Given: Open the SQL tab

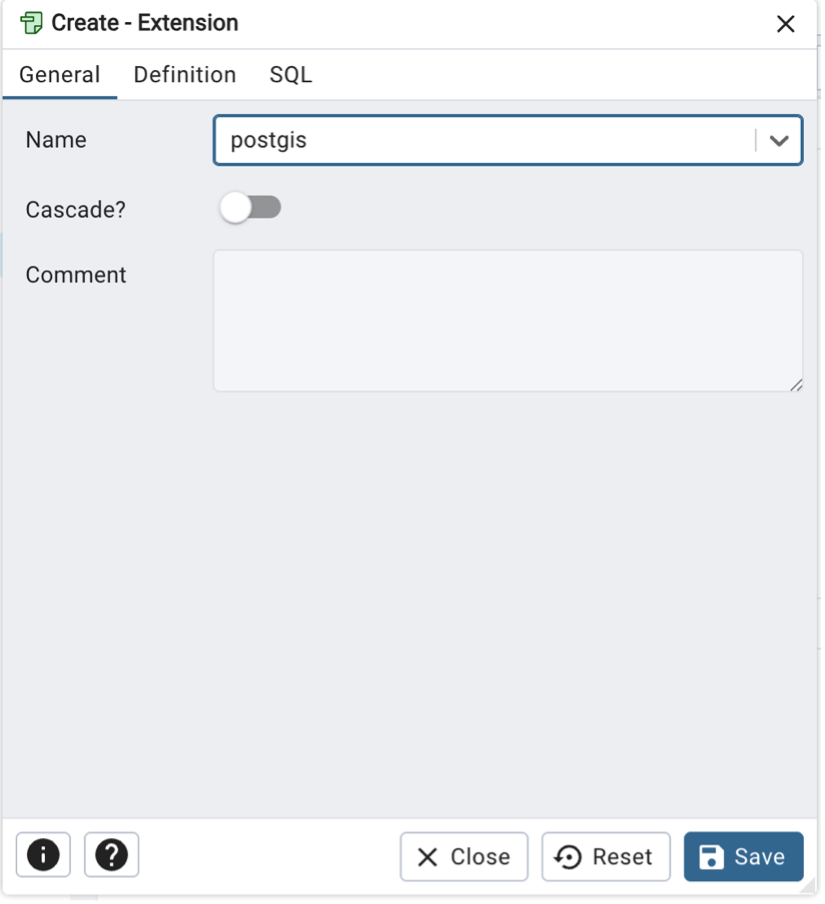Looking at the screenshot, I should pyautogui.click(x=293, y=75).
